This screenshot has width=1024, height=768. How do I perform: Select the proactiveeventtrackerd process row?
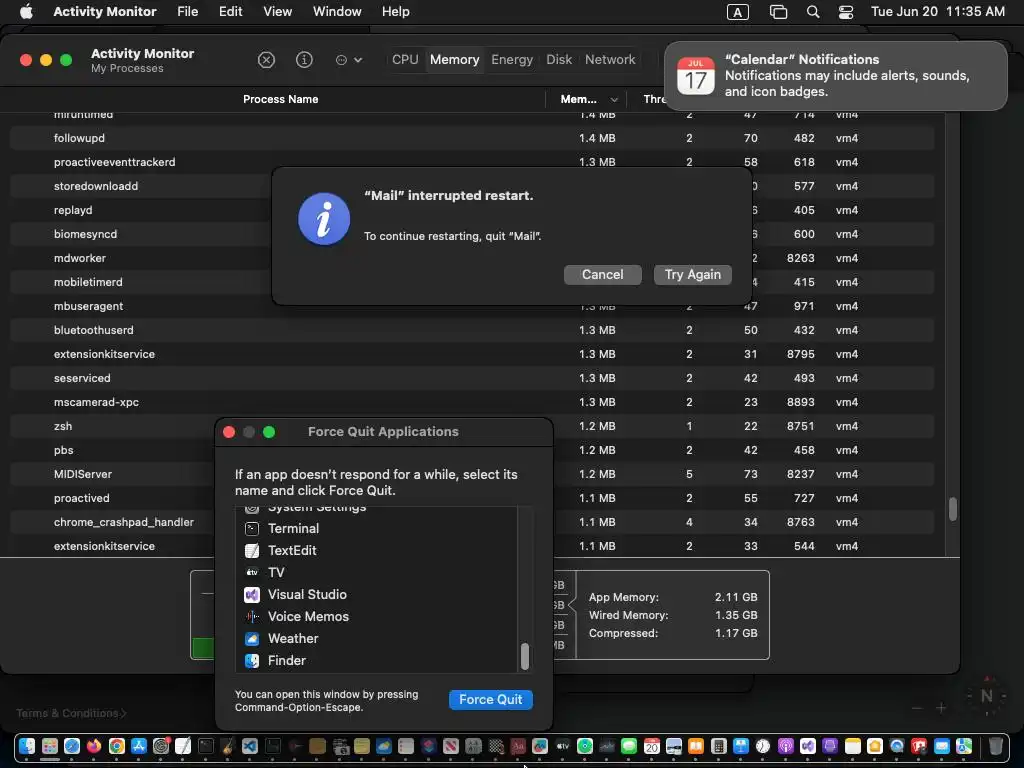[x=472, y=162]
